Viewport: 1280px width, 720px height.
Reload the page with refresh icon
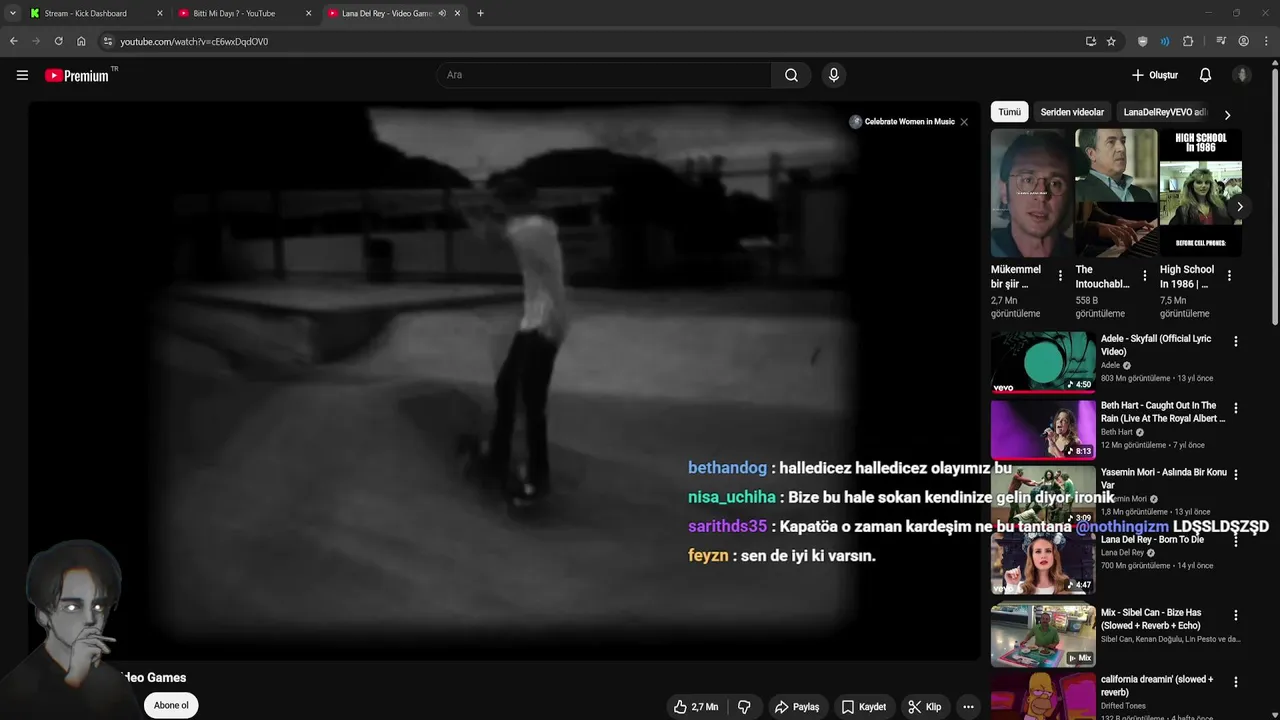(58, 41)
